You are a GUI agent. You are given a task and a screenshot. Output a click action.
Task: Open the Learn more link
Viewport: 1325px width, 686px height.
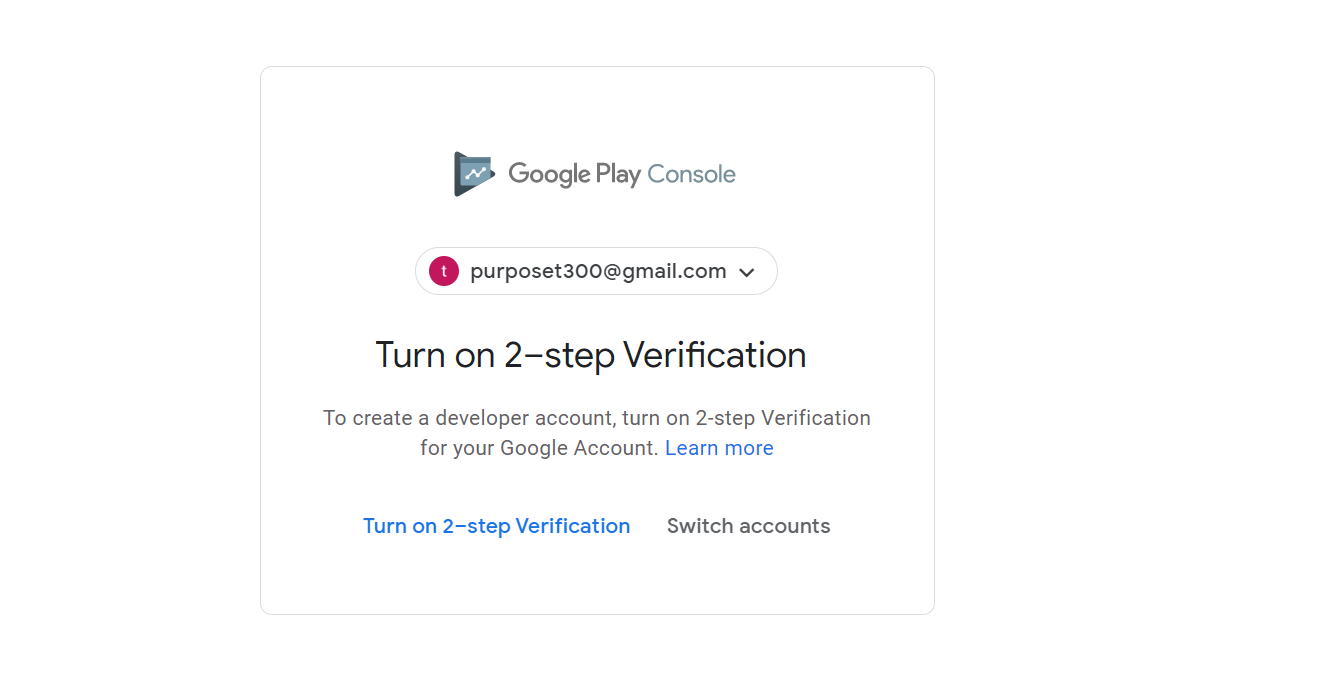[719, 448]
